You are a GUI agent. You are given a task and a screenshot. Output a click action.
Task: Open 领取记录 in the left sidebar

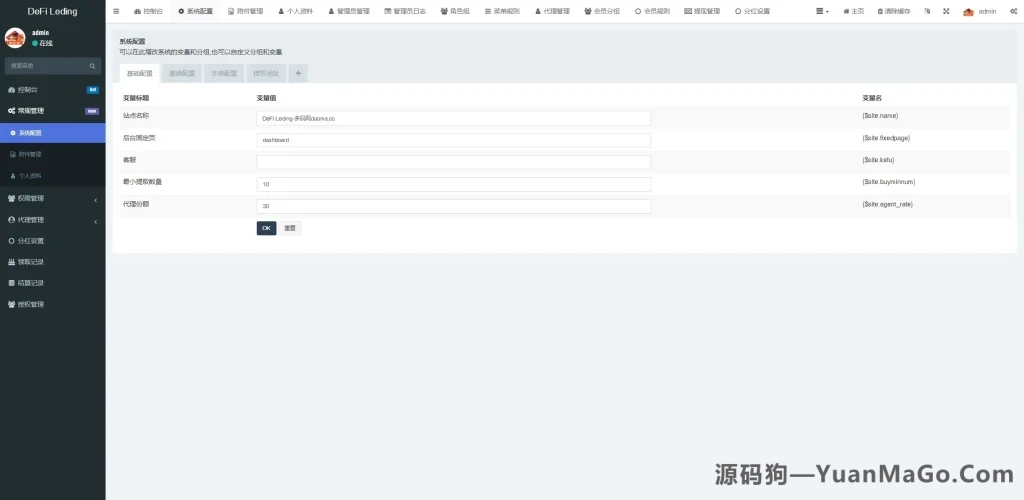(x=52, y=262)
